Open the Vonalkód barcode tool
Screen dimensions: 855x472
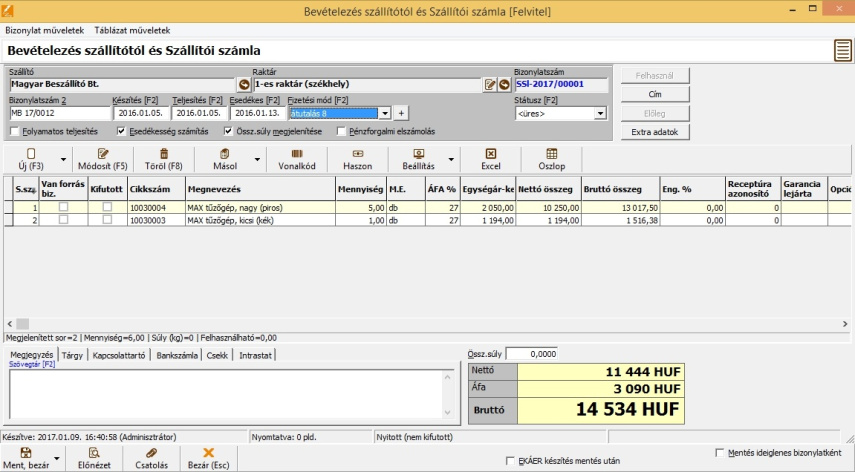click(296, 153)
